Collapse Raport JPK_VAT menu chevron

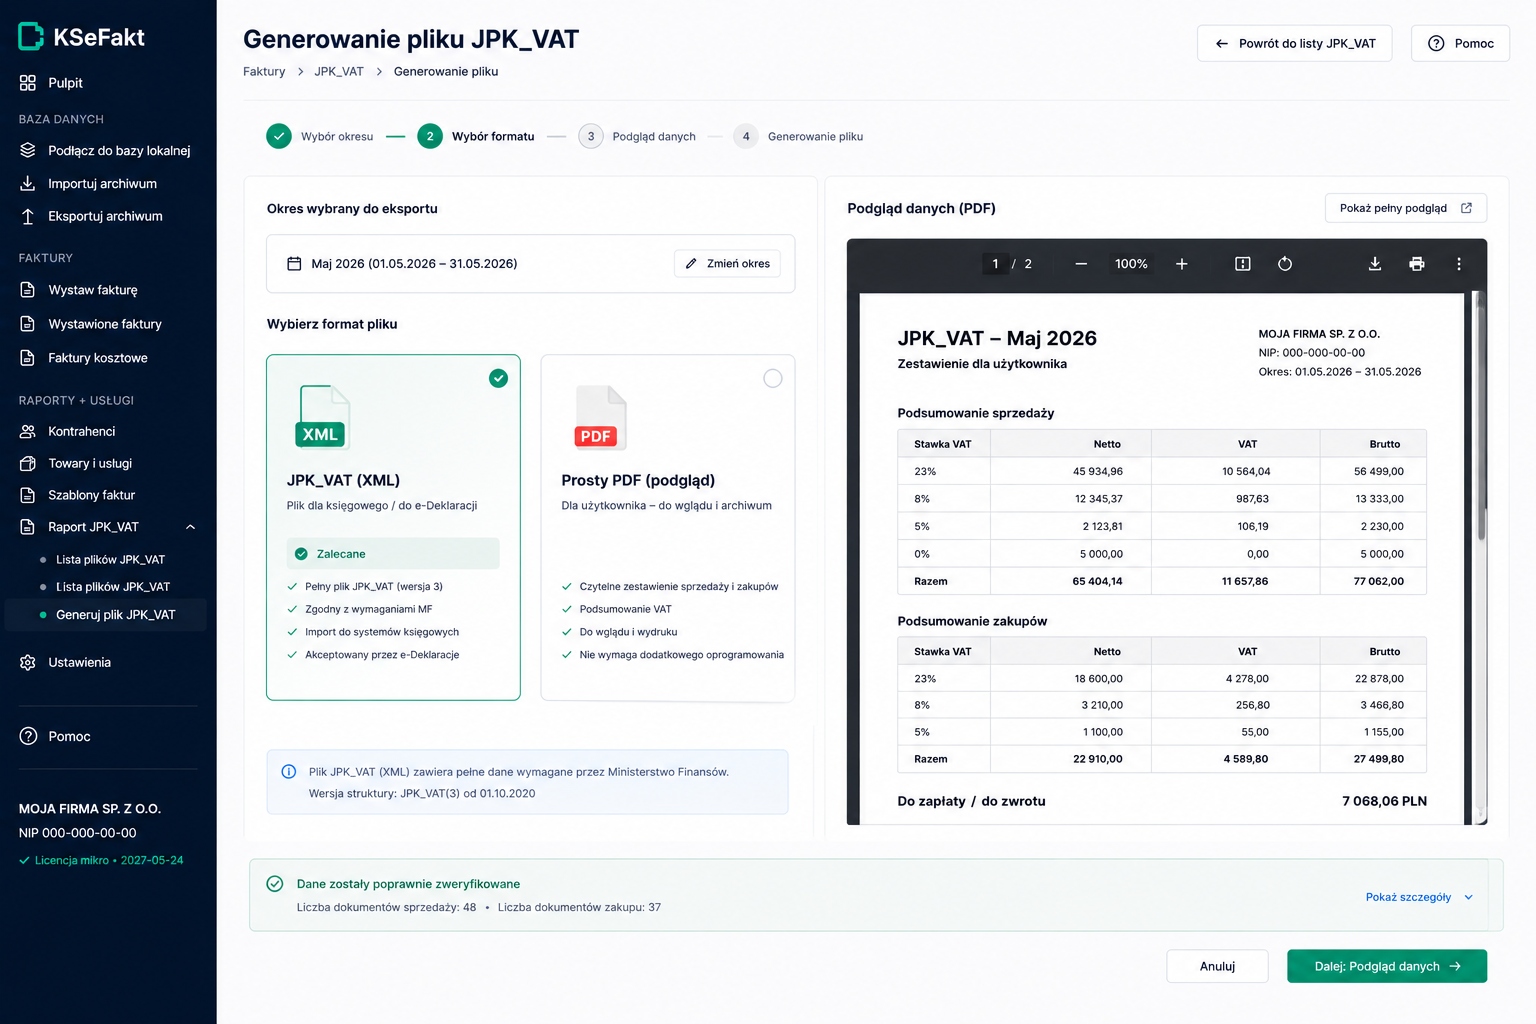click(190, 527)
